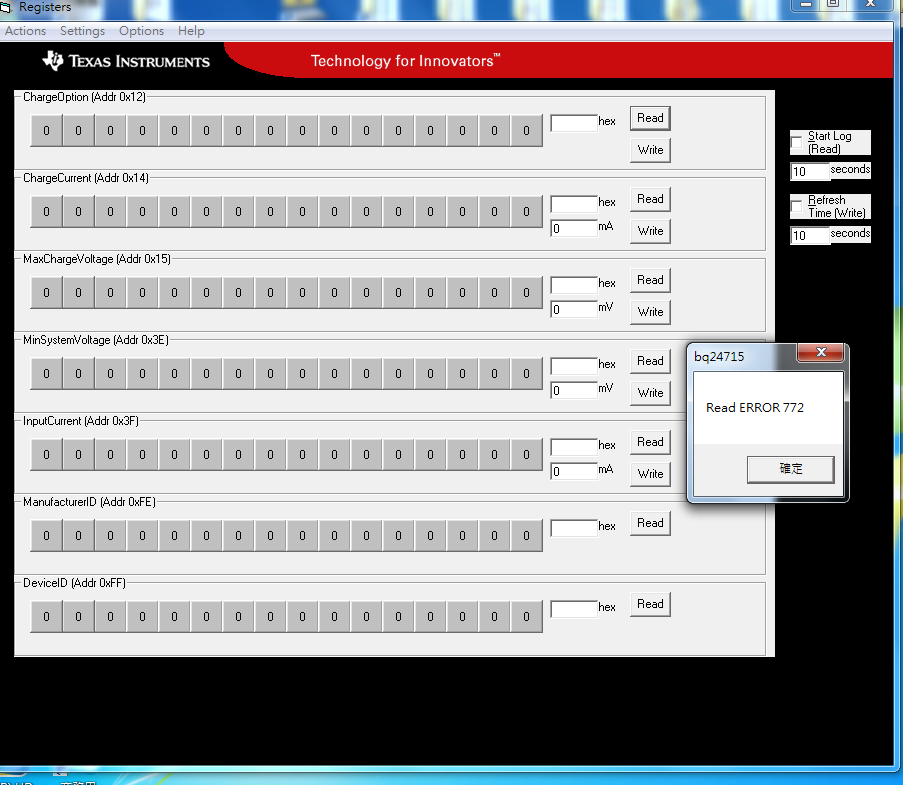This screenshot has width=903, height=785.
Task: Enable the Refresh Time (Write) checkbox
Action: [x=797, y=206]
